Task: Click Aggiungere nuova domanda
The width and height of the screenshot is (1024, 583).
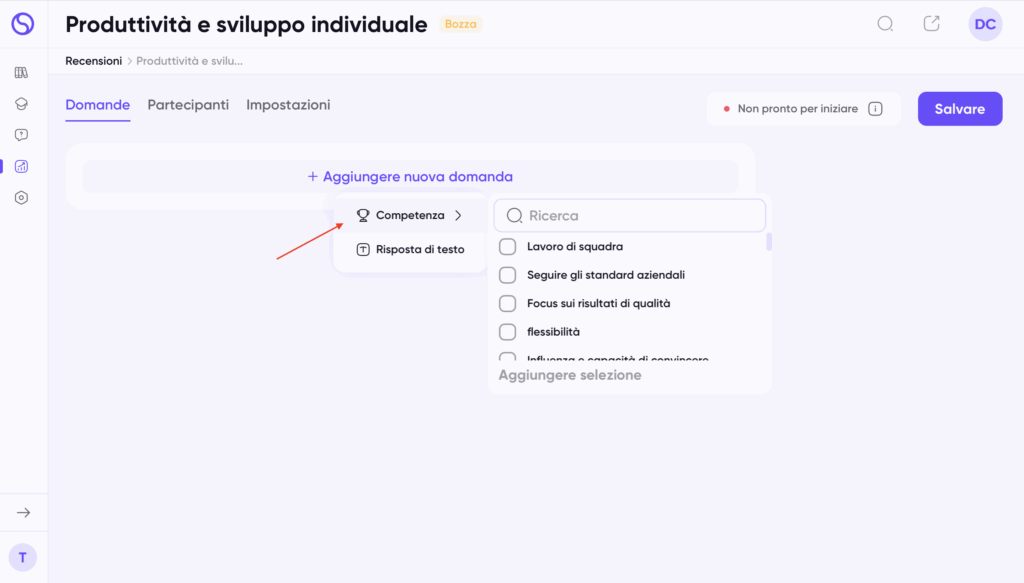Action: 410,177
